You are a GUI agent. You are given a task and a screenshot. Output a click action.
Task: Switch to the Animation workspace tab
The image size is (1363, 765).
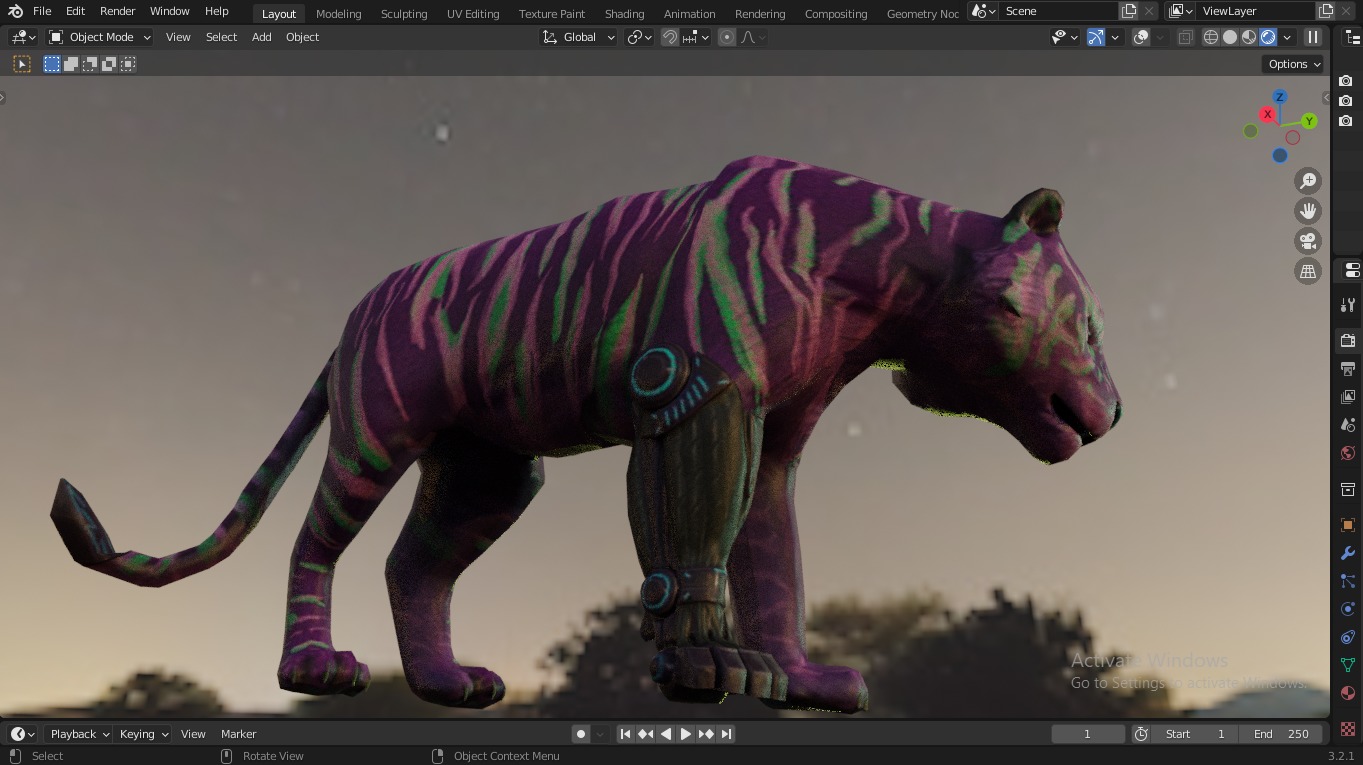(x=689, y=14)
